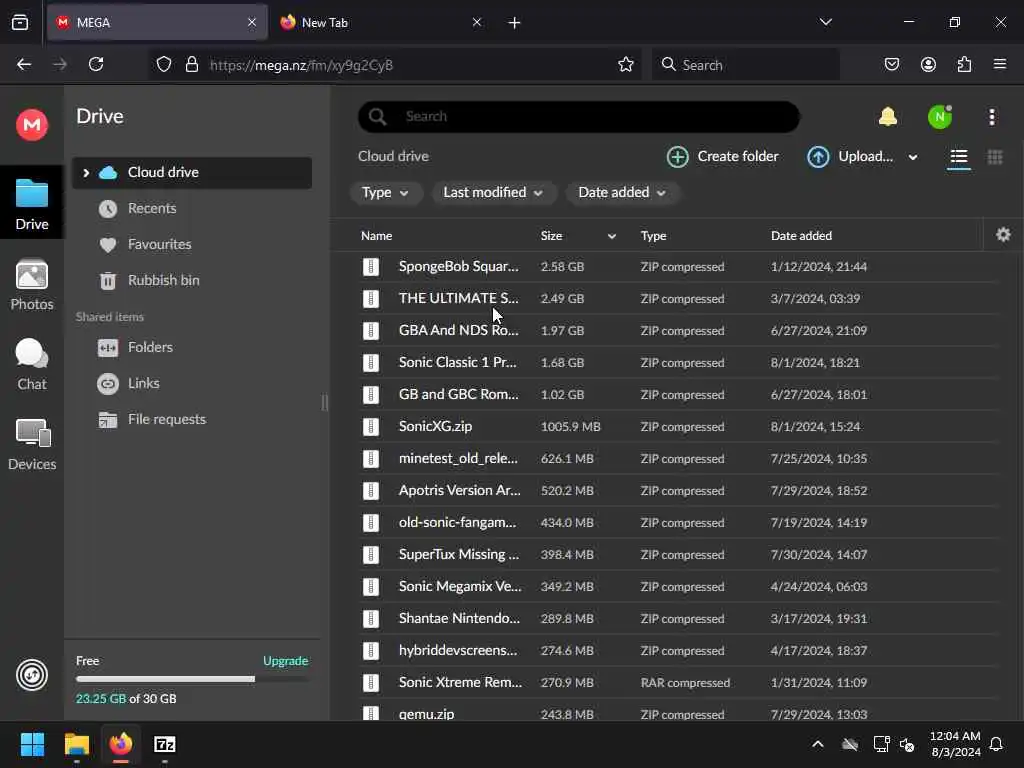This screenshot has width=1024, height=768.
Task: Bookmark this page with the star icon
Action: pyautogui.click(x=626, y=64)
